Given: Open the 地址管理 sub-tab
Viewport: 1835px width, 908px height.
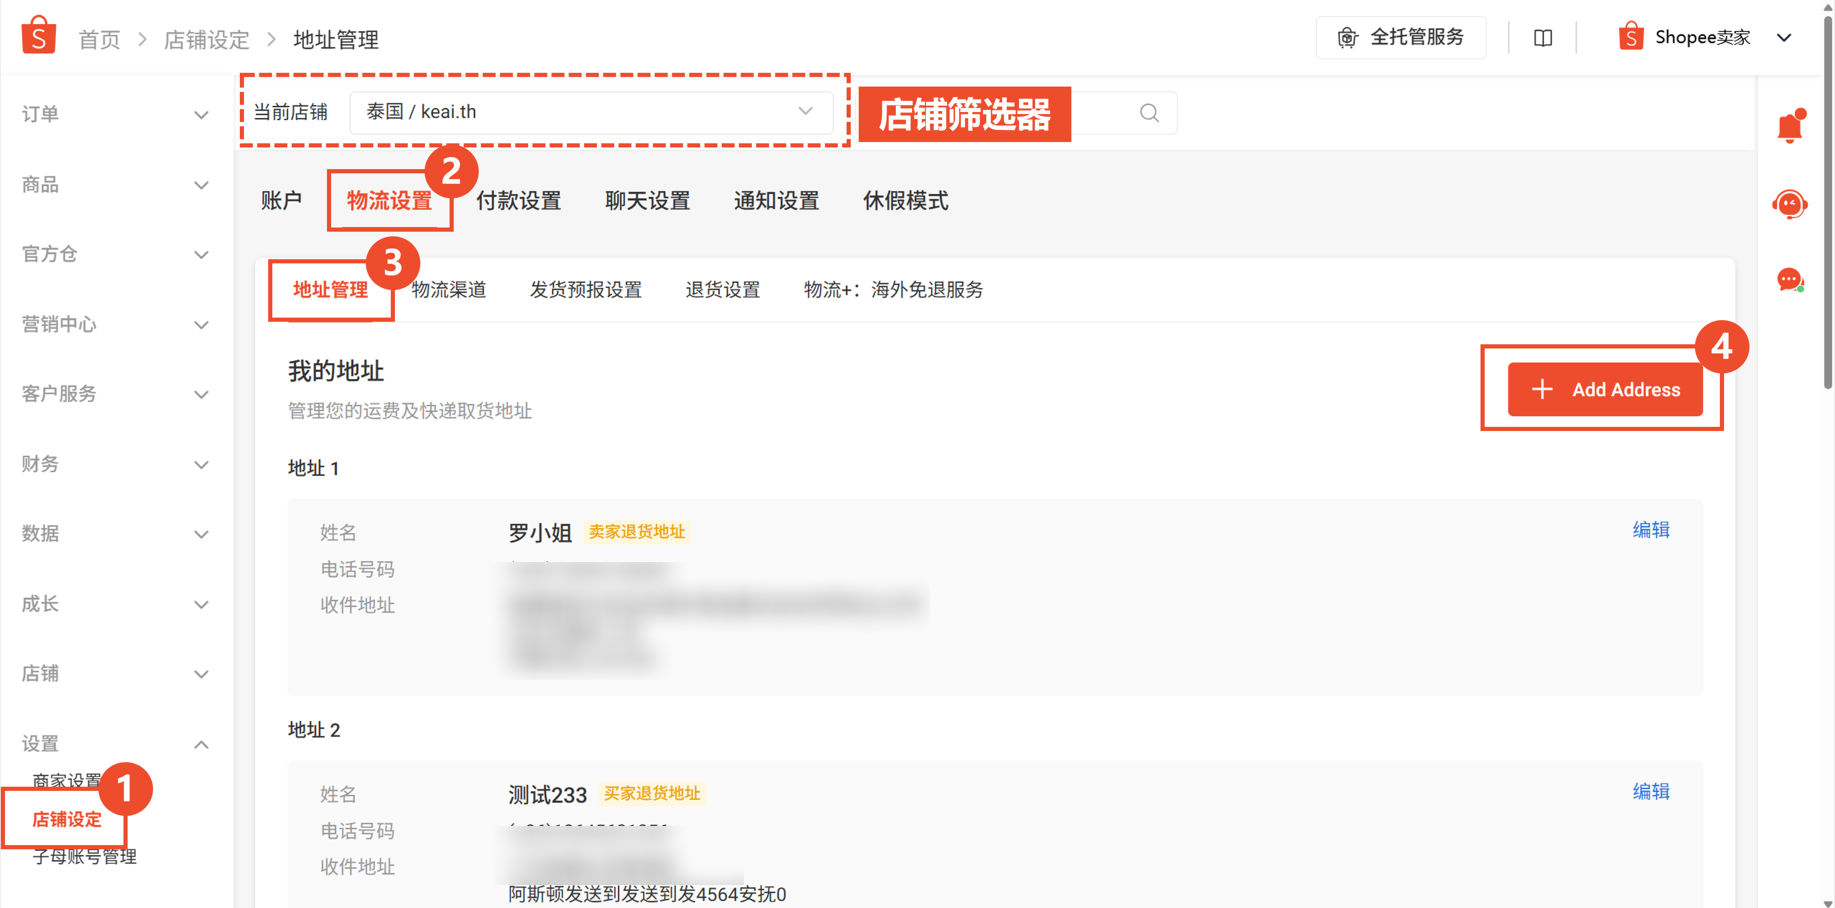Looking at the screenshot, I should click(330, 290).
